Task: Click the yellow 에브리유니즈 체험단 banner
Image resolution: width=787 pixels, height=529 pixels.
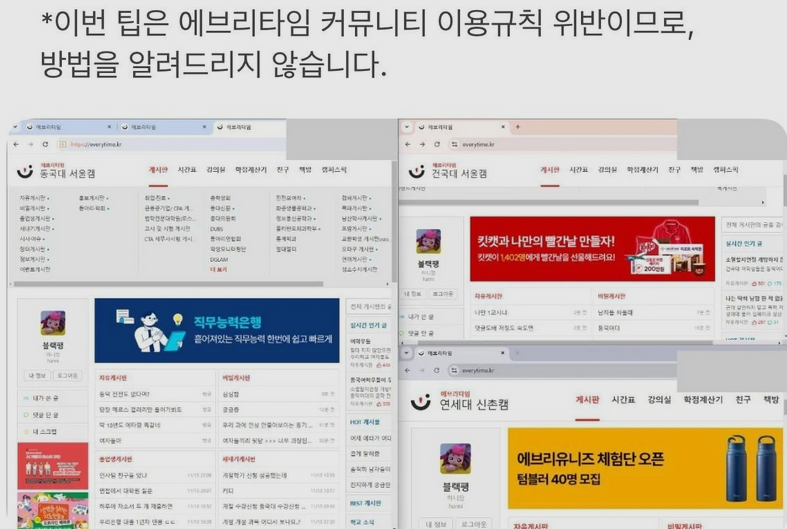Action: [x=645, y=468]
